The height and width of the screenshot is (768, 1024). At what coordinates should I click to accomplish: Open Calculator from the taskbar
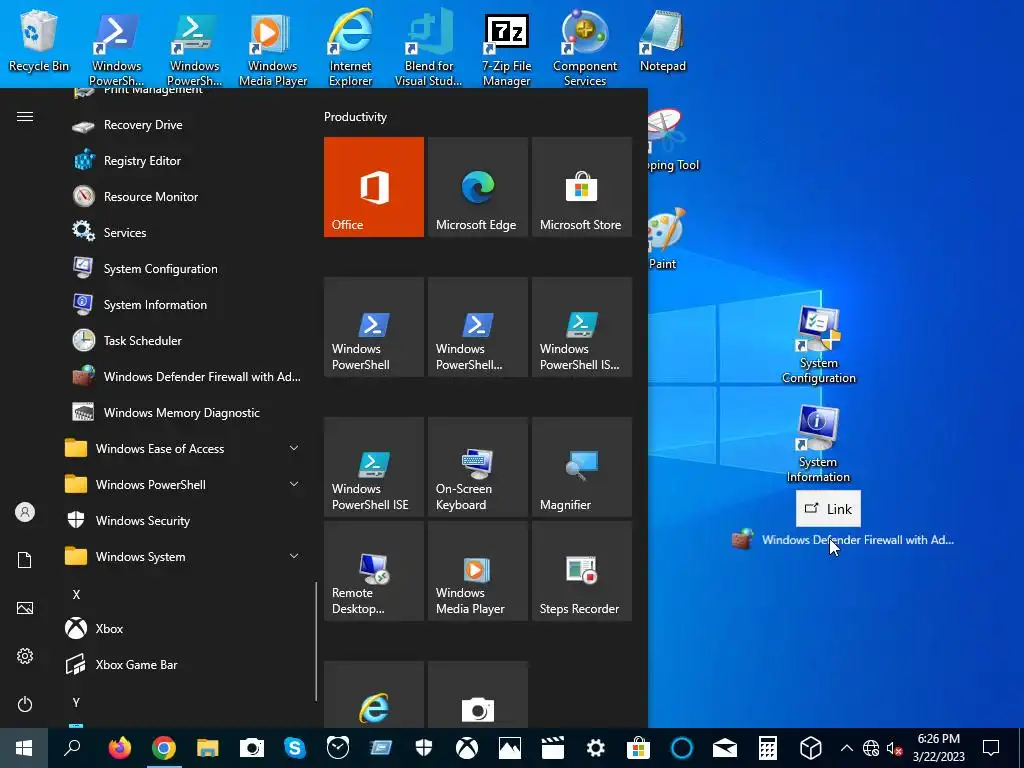point(767,748)
